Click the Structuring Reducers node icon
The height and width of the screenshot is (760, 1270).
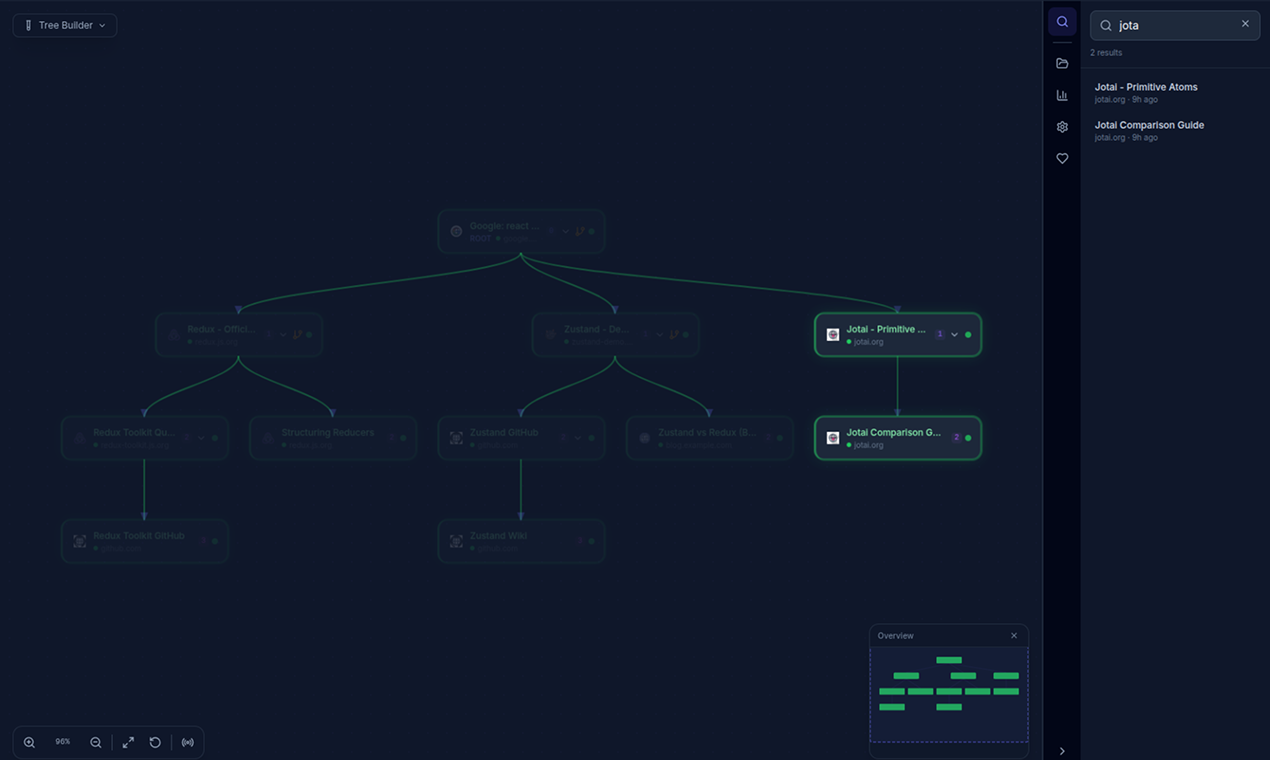[x=268, y=438]
